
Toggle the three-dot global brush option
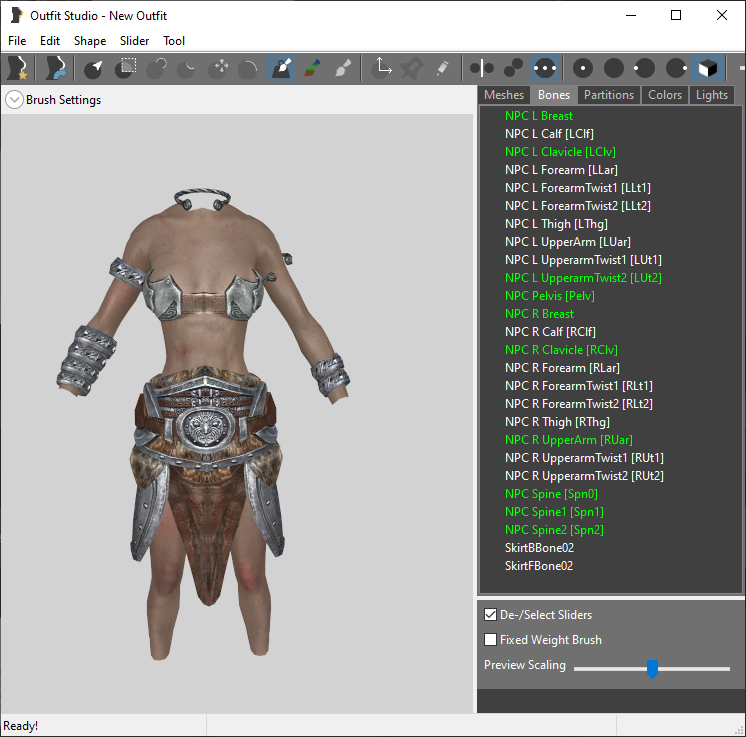click(545, 68)
